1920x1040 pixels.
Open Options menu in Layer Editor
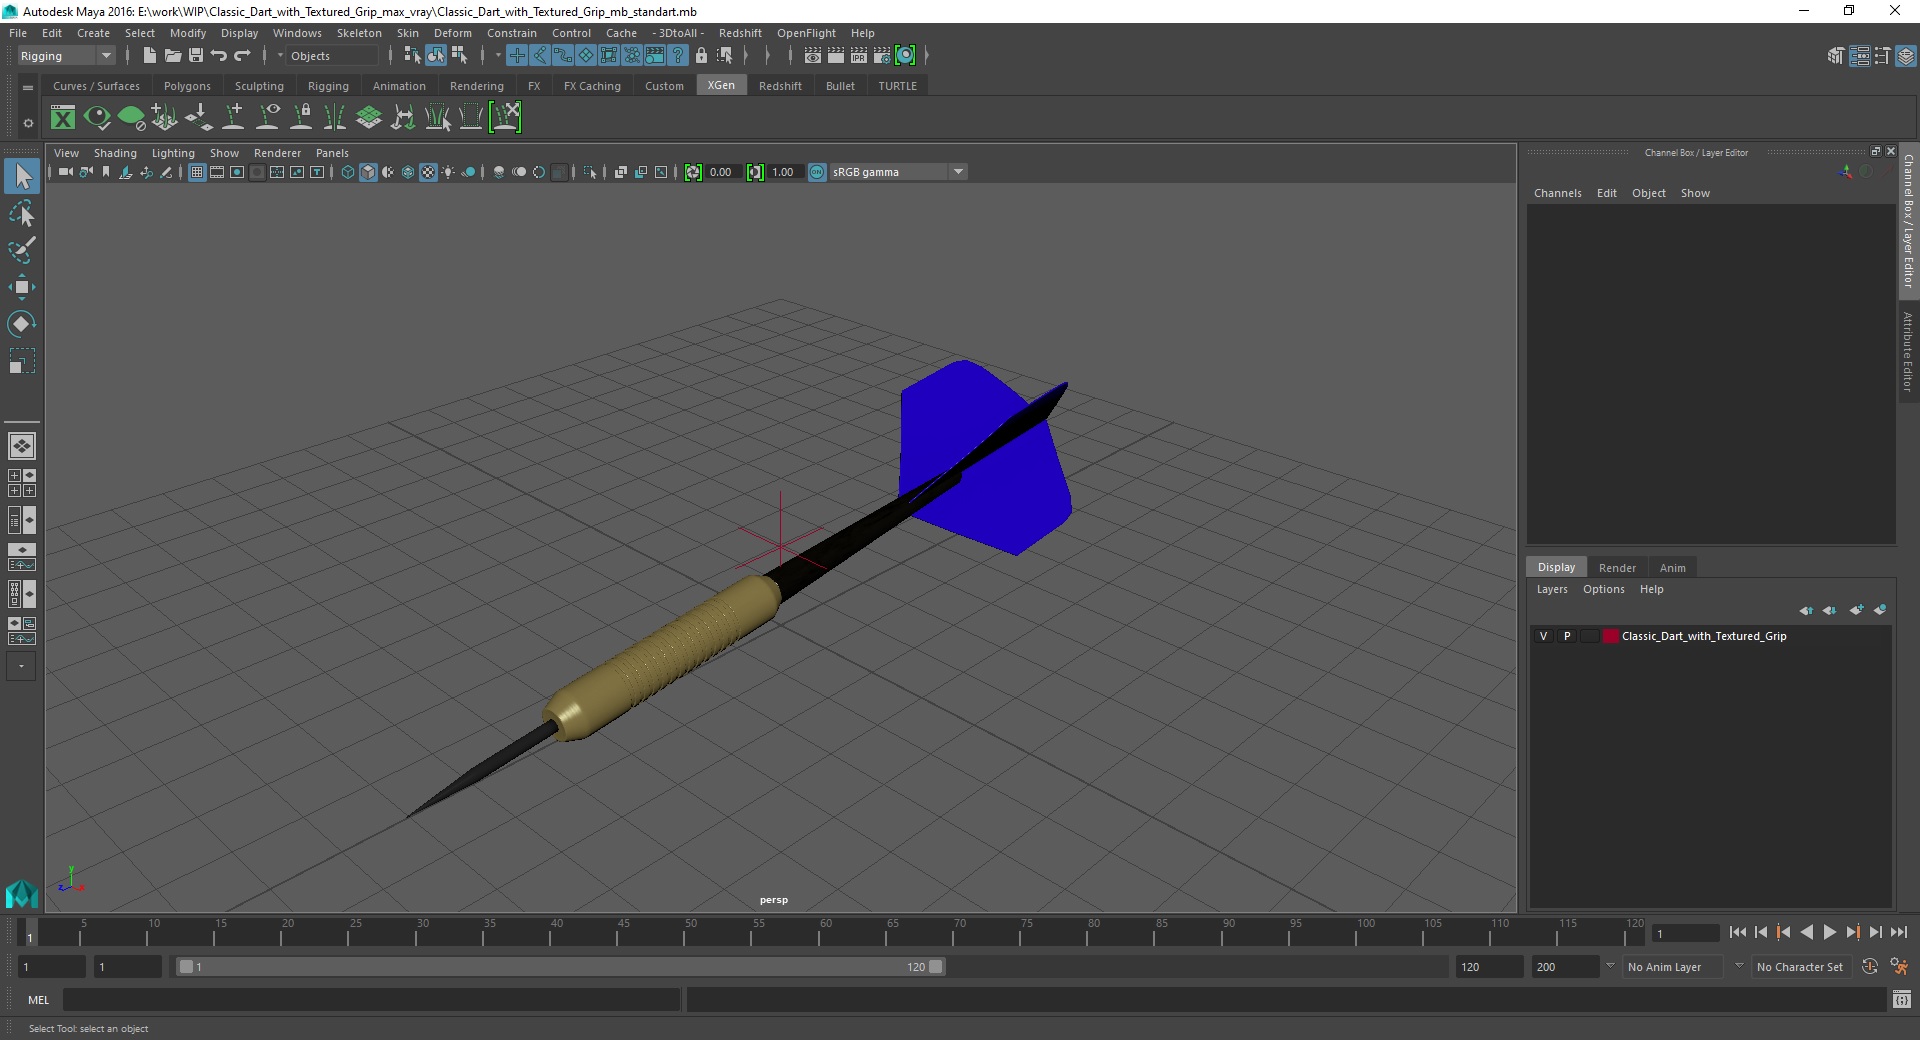coord(1603,589)
